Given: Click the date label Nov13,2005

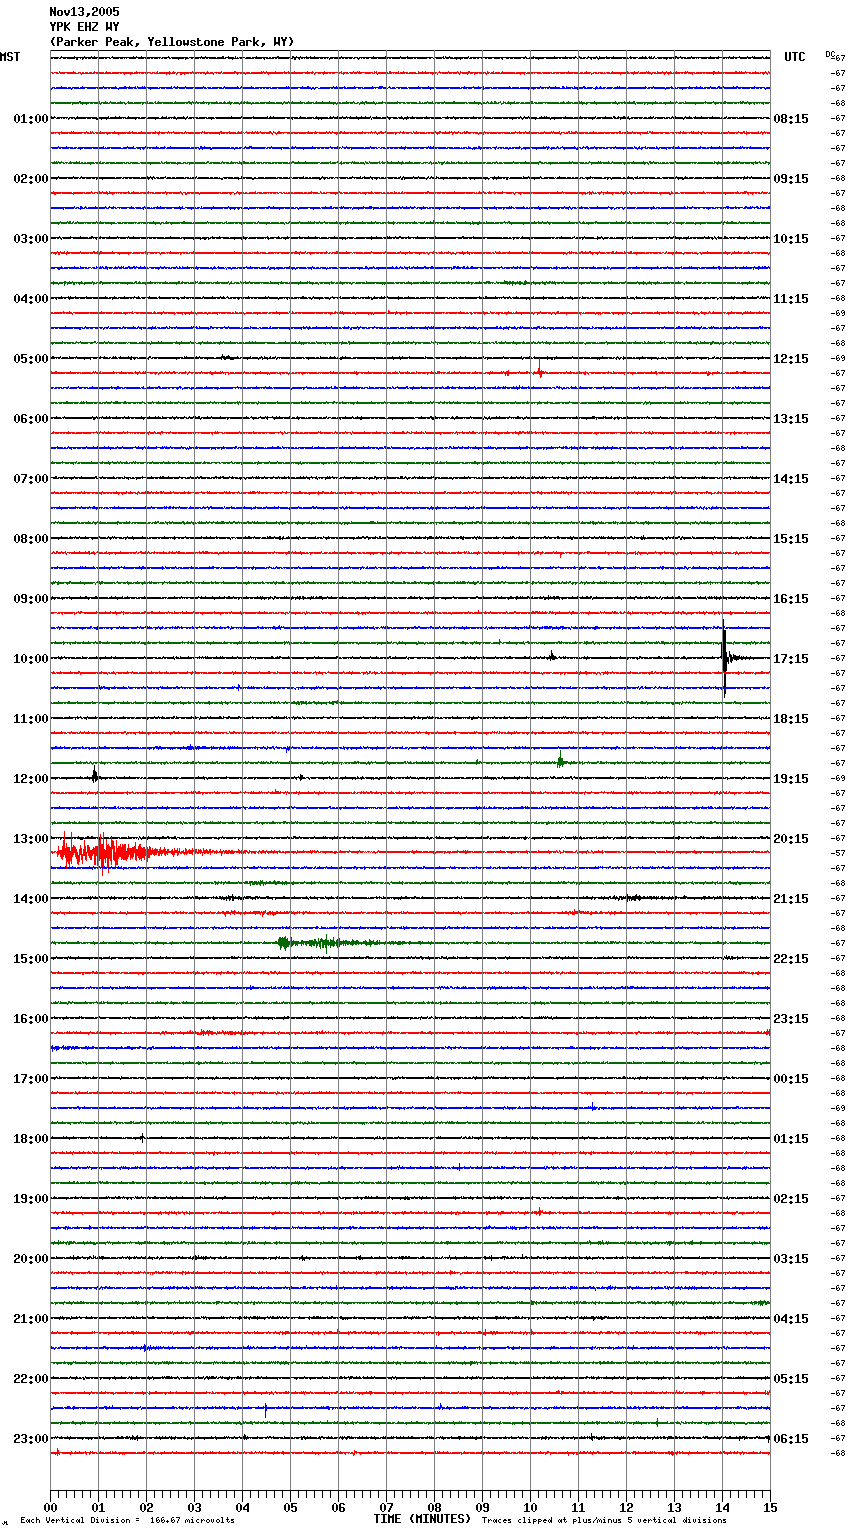Looking at the screenshot, I should 84,12.
